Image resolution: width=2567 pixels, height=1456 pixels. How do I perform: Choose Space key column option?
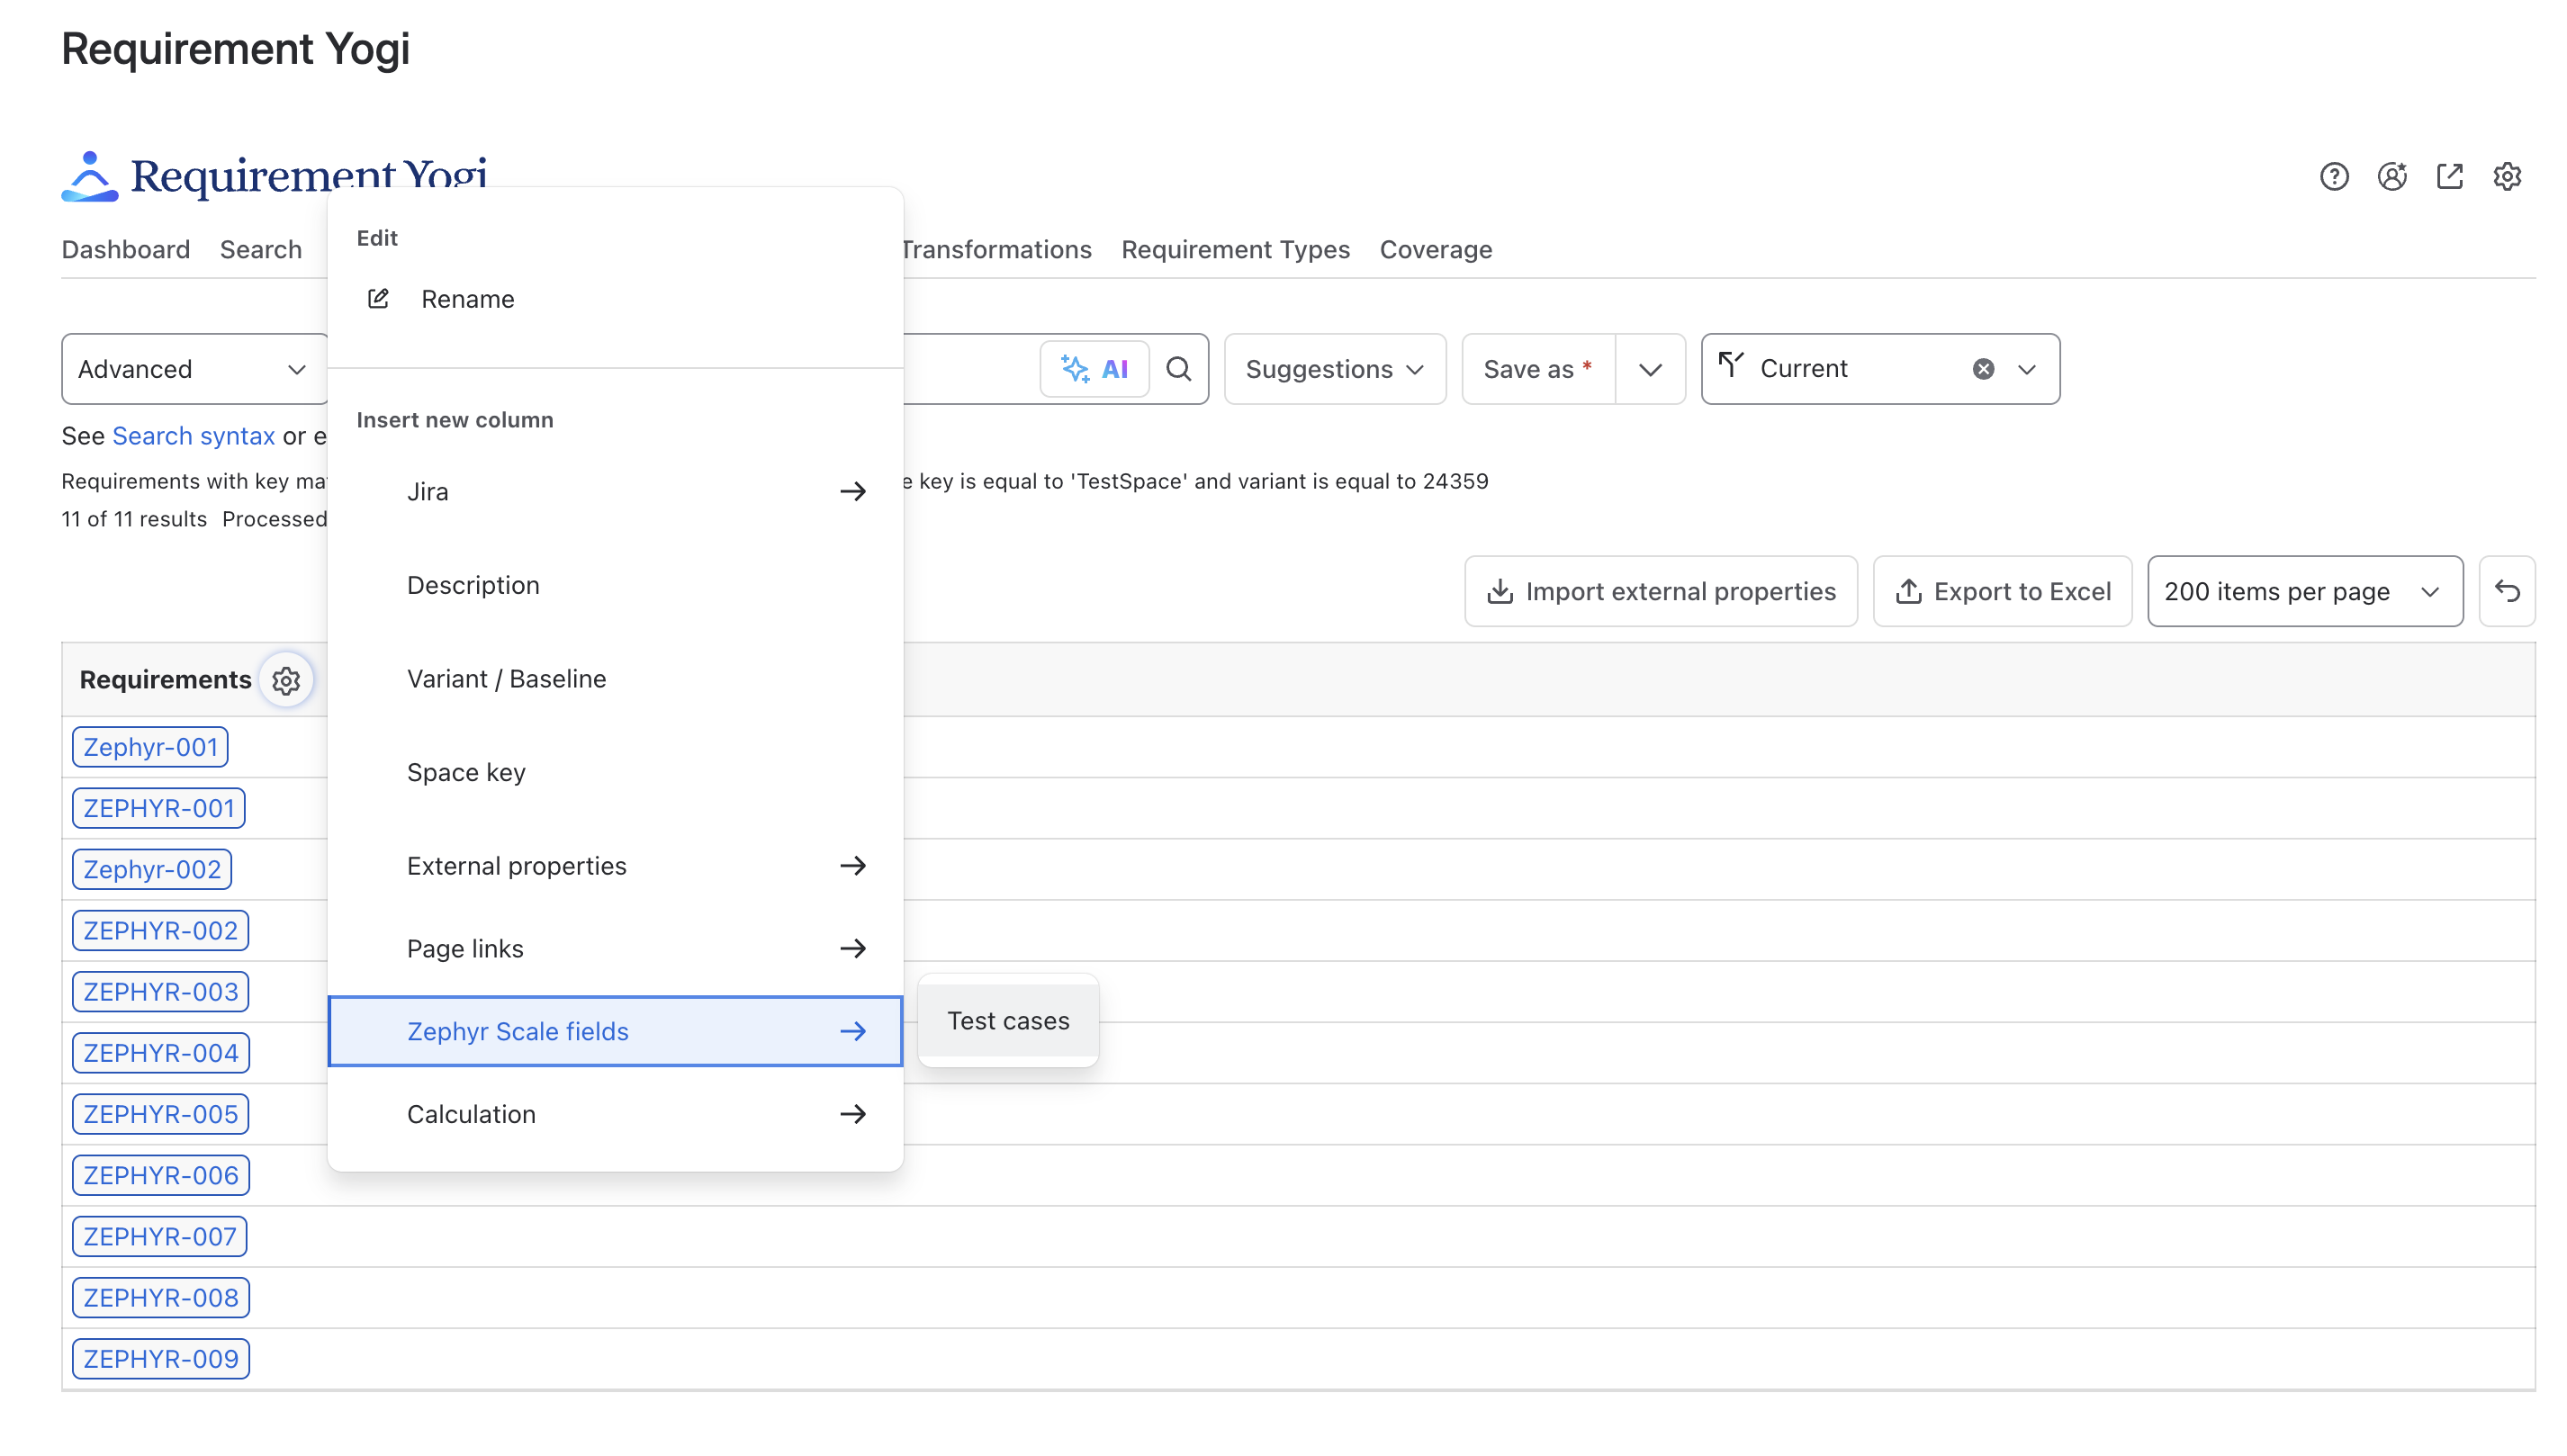615,772
